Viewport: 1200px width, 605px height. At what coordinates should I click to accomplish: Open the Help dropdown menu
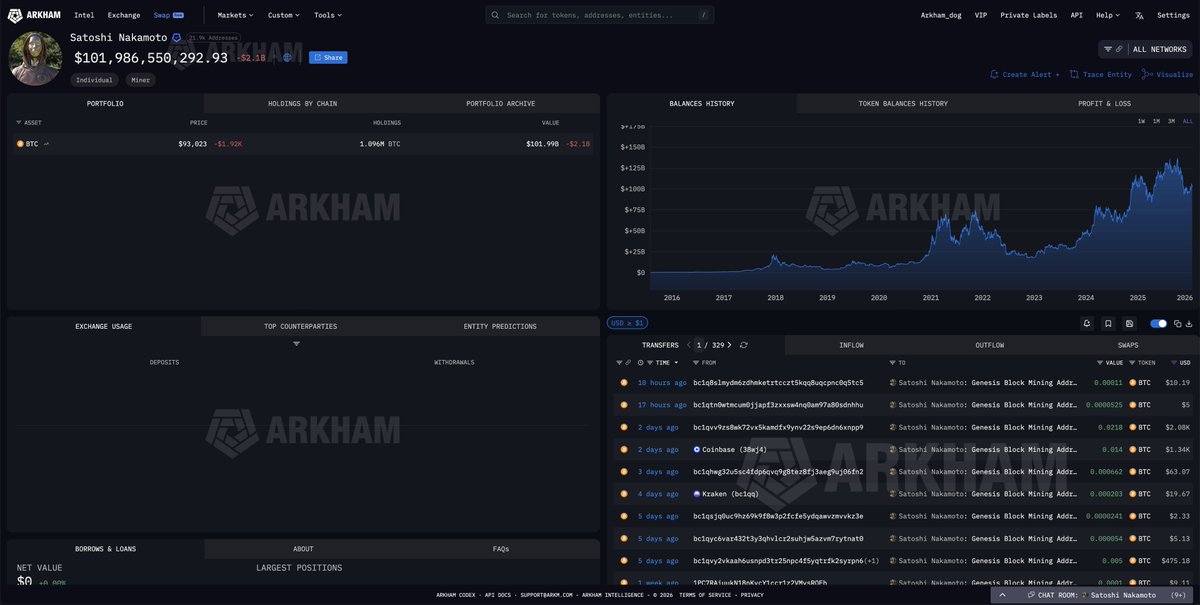[x=1107, y=15]
